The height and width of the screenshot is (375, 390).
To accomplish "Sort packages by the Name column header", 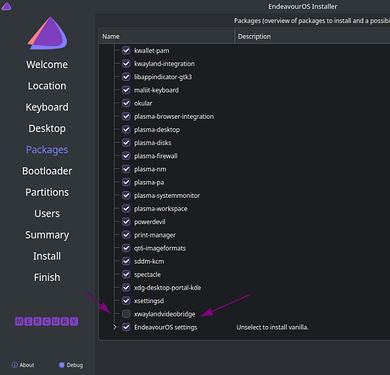I will pos(167,36).
